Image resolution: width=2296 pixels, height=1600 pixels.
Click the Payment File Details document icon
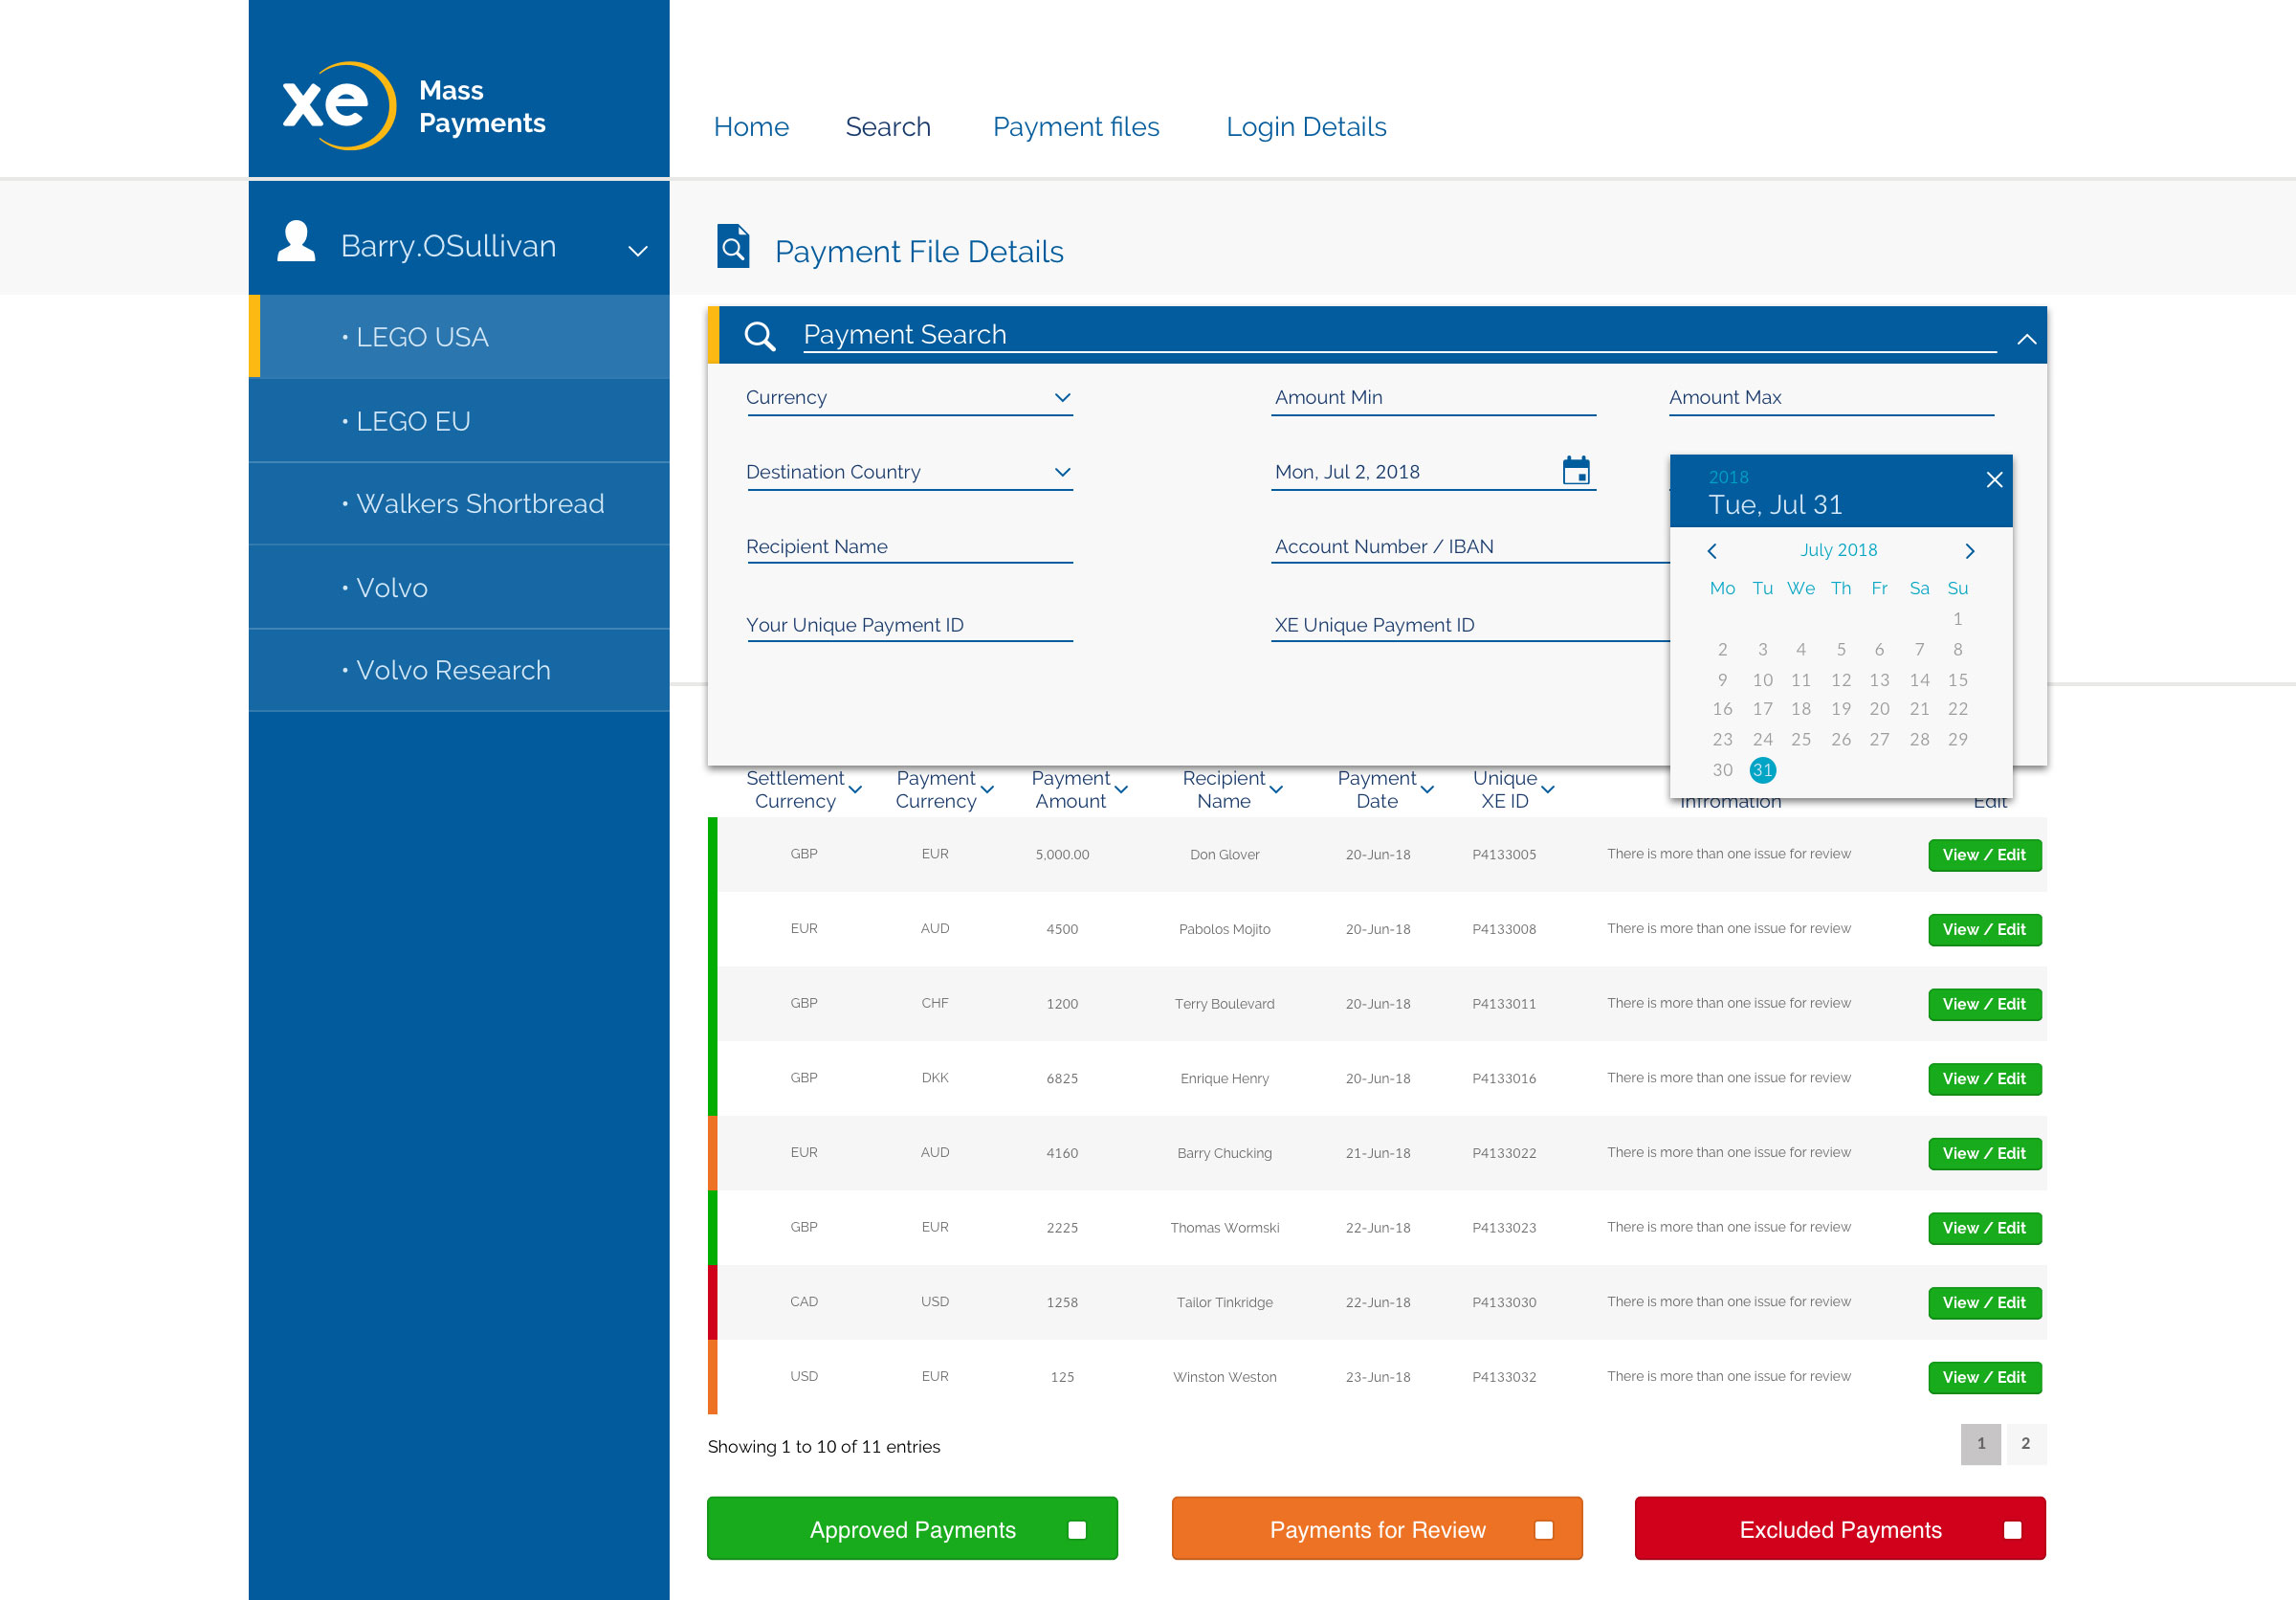733,247
